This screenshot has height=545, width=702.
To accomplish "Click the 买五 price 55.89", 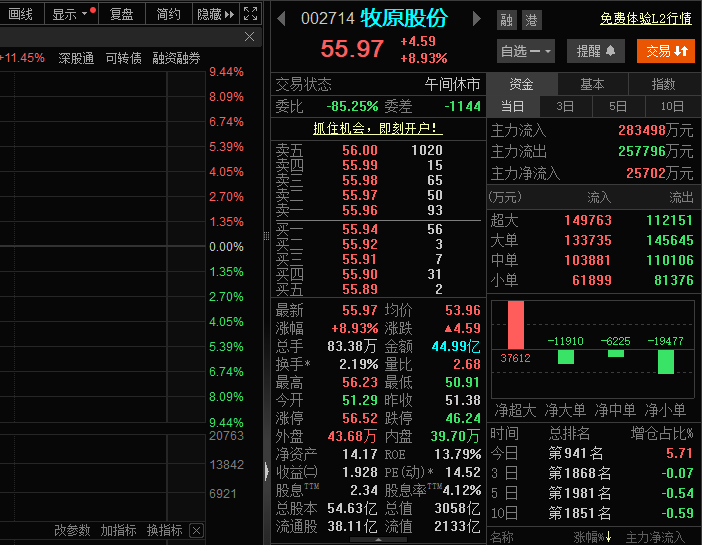I will (x=360, y=289).
